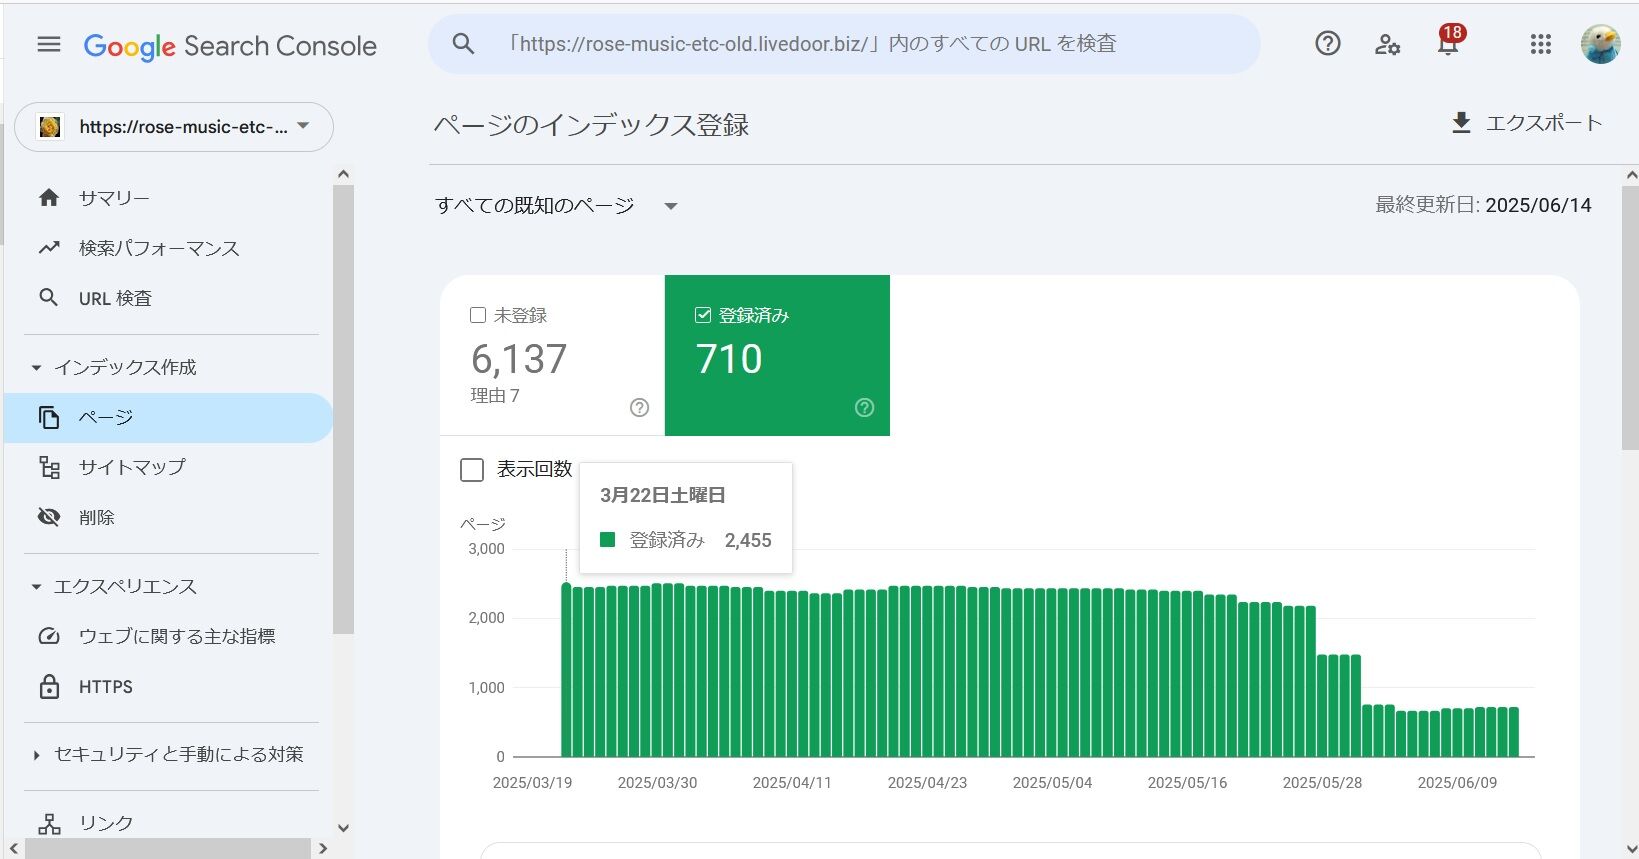This screenshot has height=859, width=1639.
Task: Select the 未登録 6,137 card
Action: (x=552, y=356)
